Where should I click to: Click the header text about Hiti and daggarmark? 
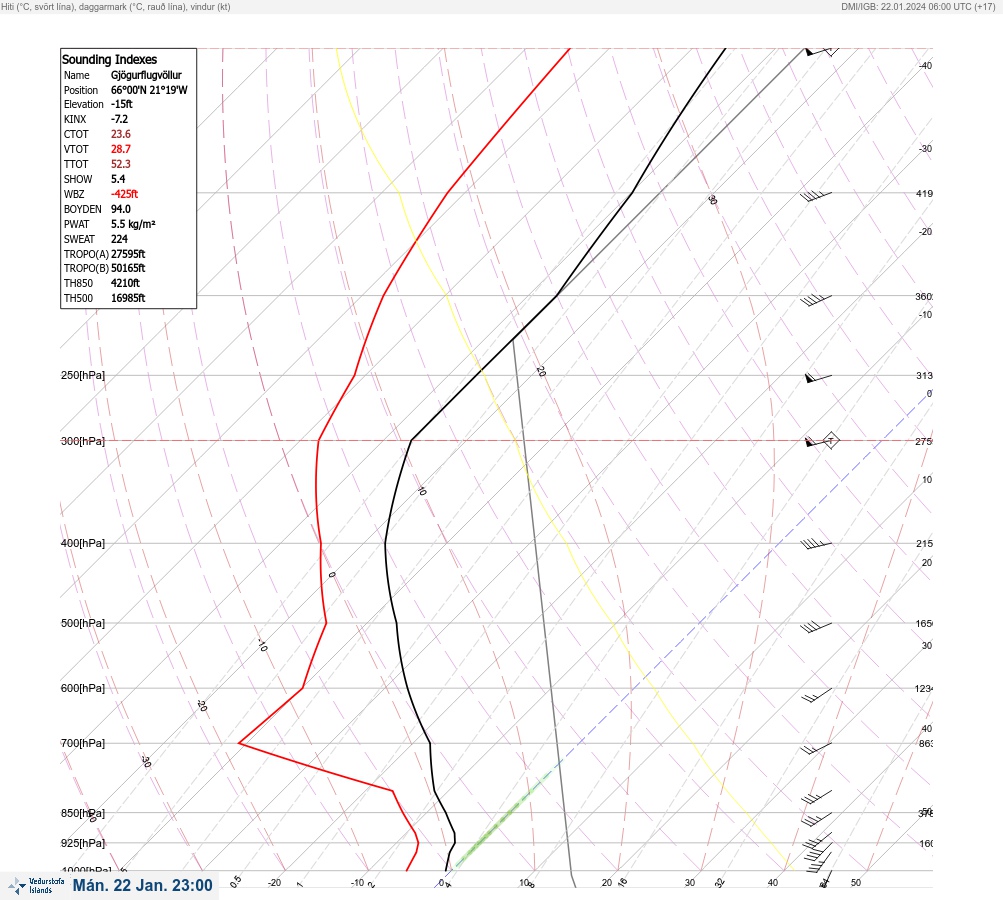point(116,6)
